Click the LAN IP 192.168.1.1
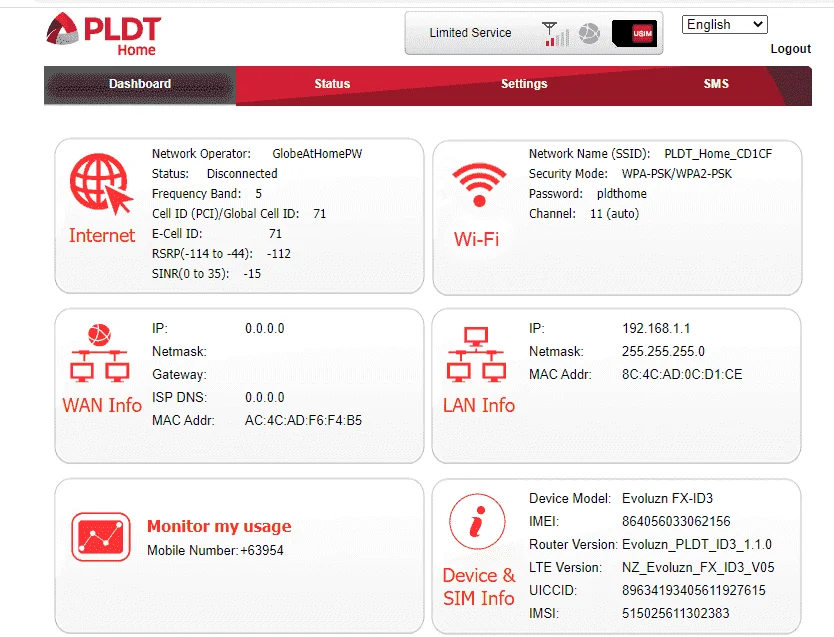 coord(656,329)
